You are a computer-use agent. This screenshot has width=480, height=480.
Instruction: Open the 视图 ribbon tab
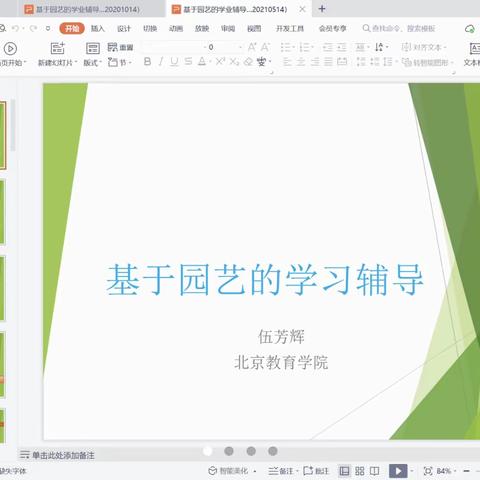coord(254,29)
